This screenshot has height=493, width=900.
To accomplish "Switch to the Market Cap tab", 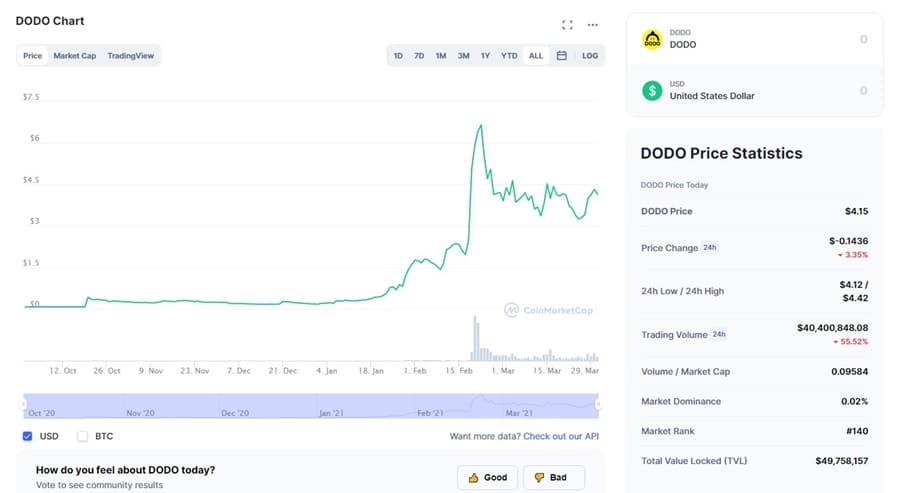I will pyautogui.click(x=75, y=56).
